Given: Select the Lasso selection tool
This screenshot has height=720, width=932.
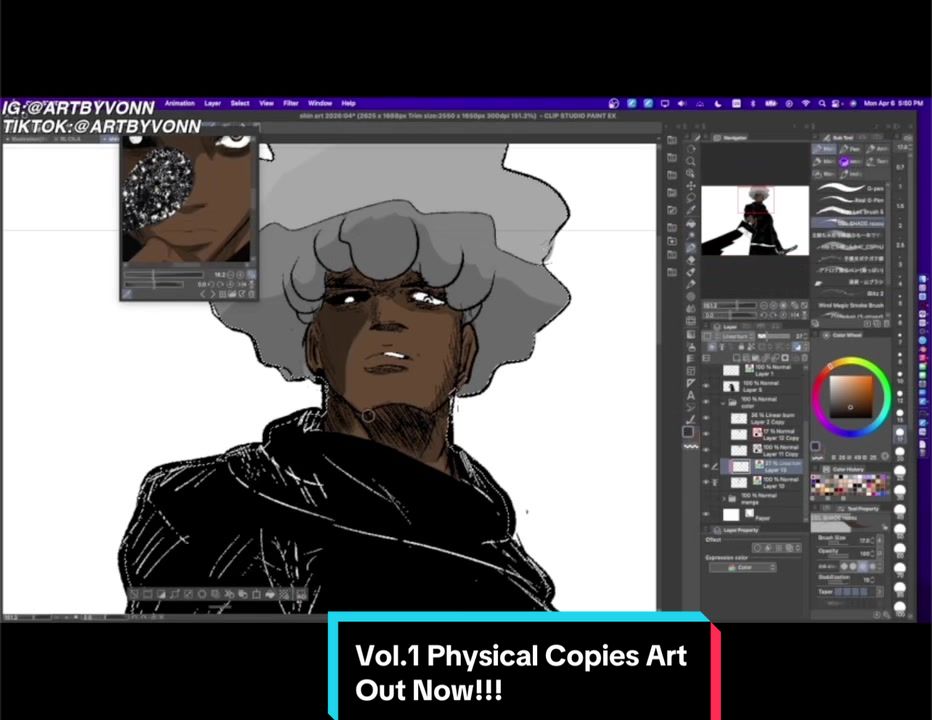Looking at the screenshot, I should point(691,198).
